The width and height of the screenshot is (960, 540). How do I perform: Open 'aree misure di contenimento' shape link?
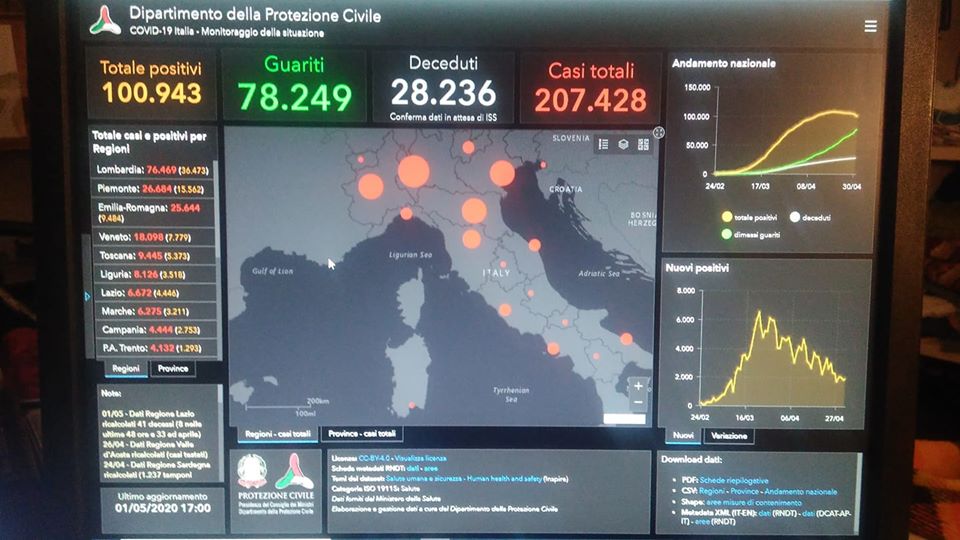click(754, 502)
